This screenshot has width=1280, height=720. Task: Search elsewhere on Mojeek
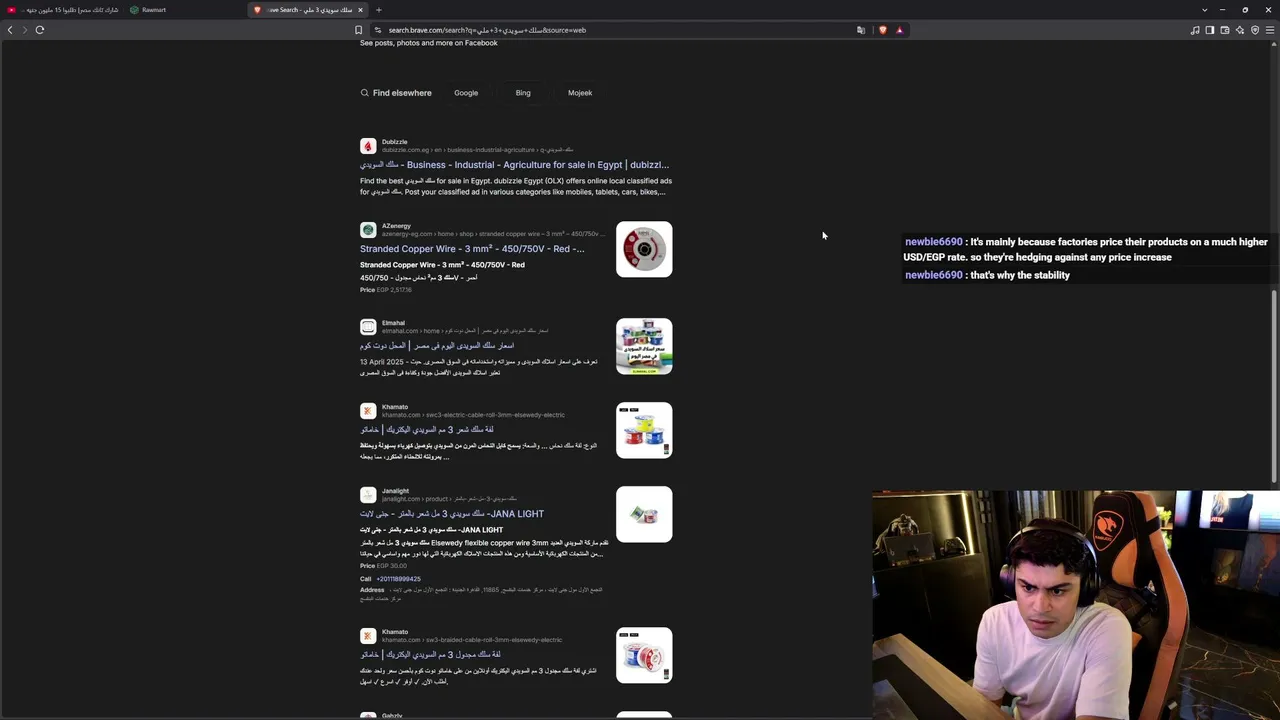coord(580,93)
